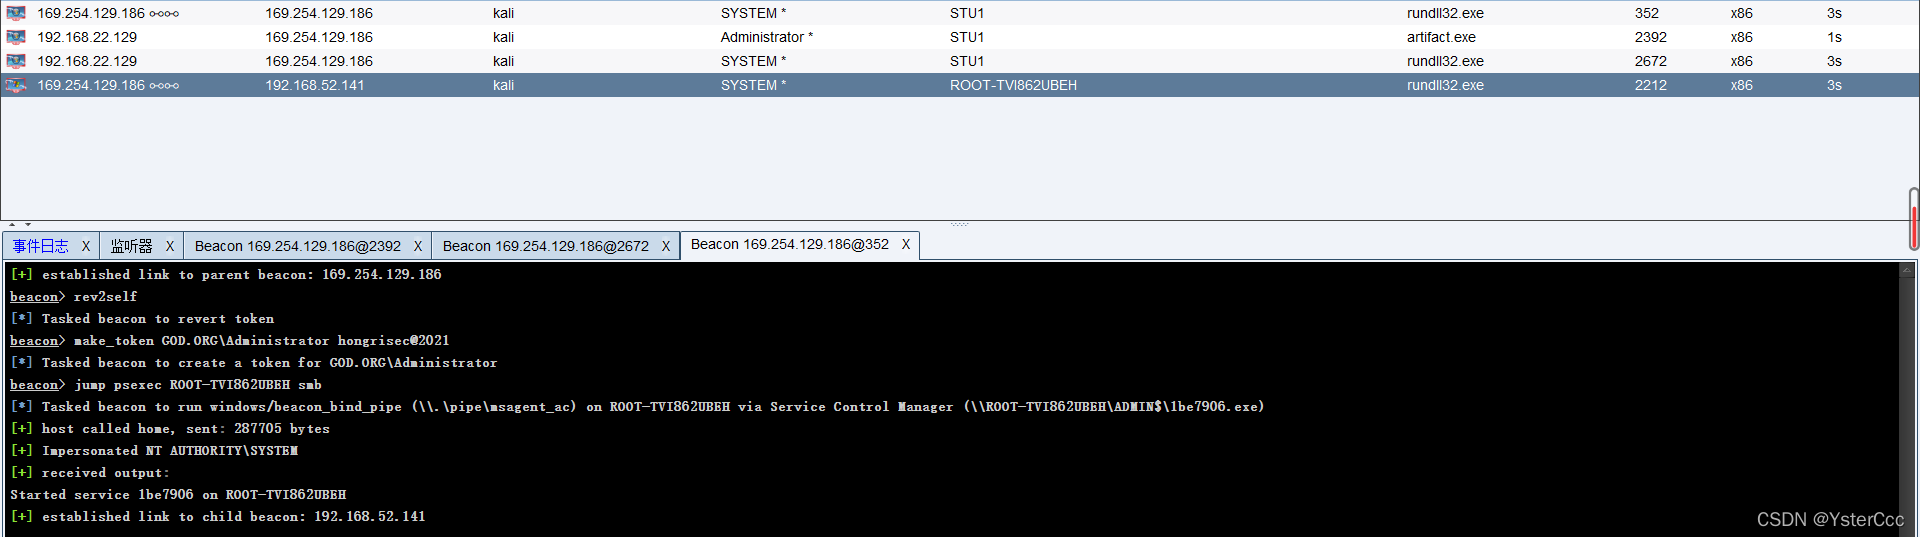Click the jump psexec command line
Screen dimensions: 1920x537
(166, 385)
